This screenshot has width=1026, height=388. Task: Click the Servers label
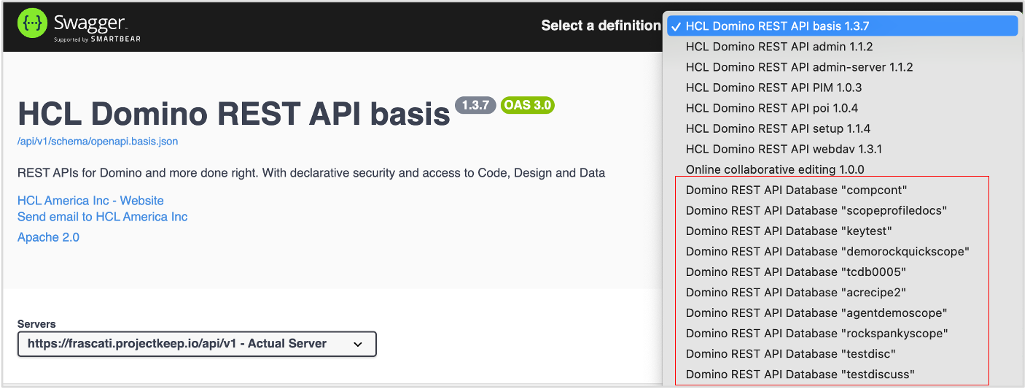[37, 324]
